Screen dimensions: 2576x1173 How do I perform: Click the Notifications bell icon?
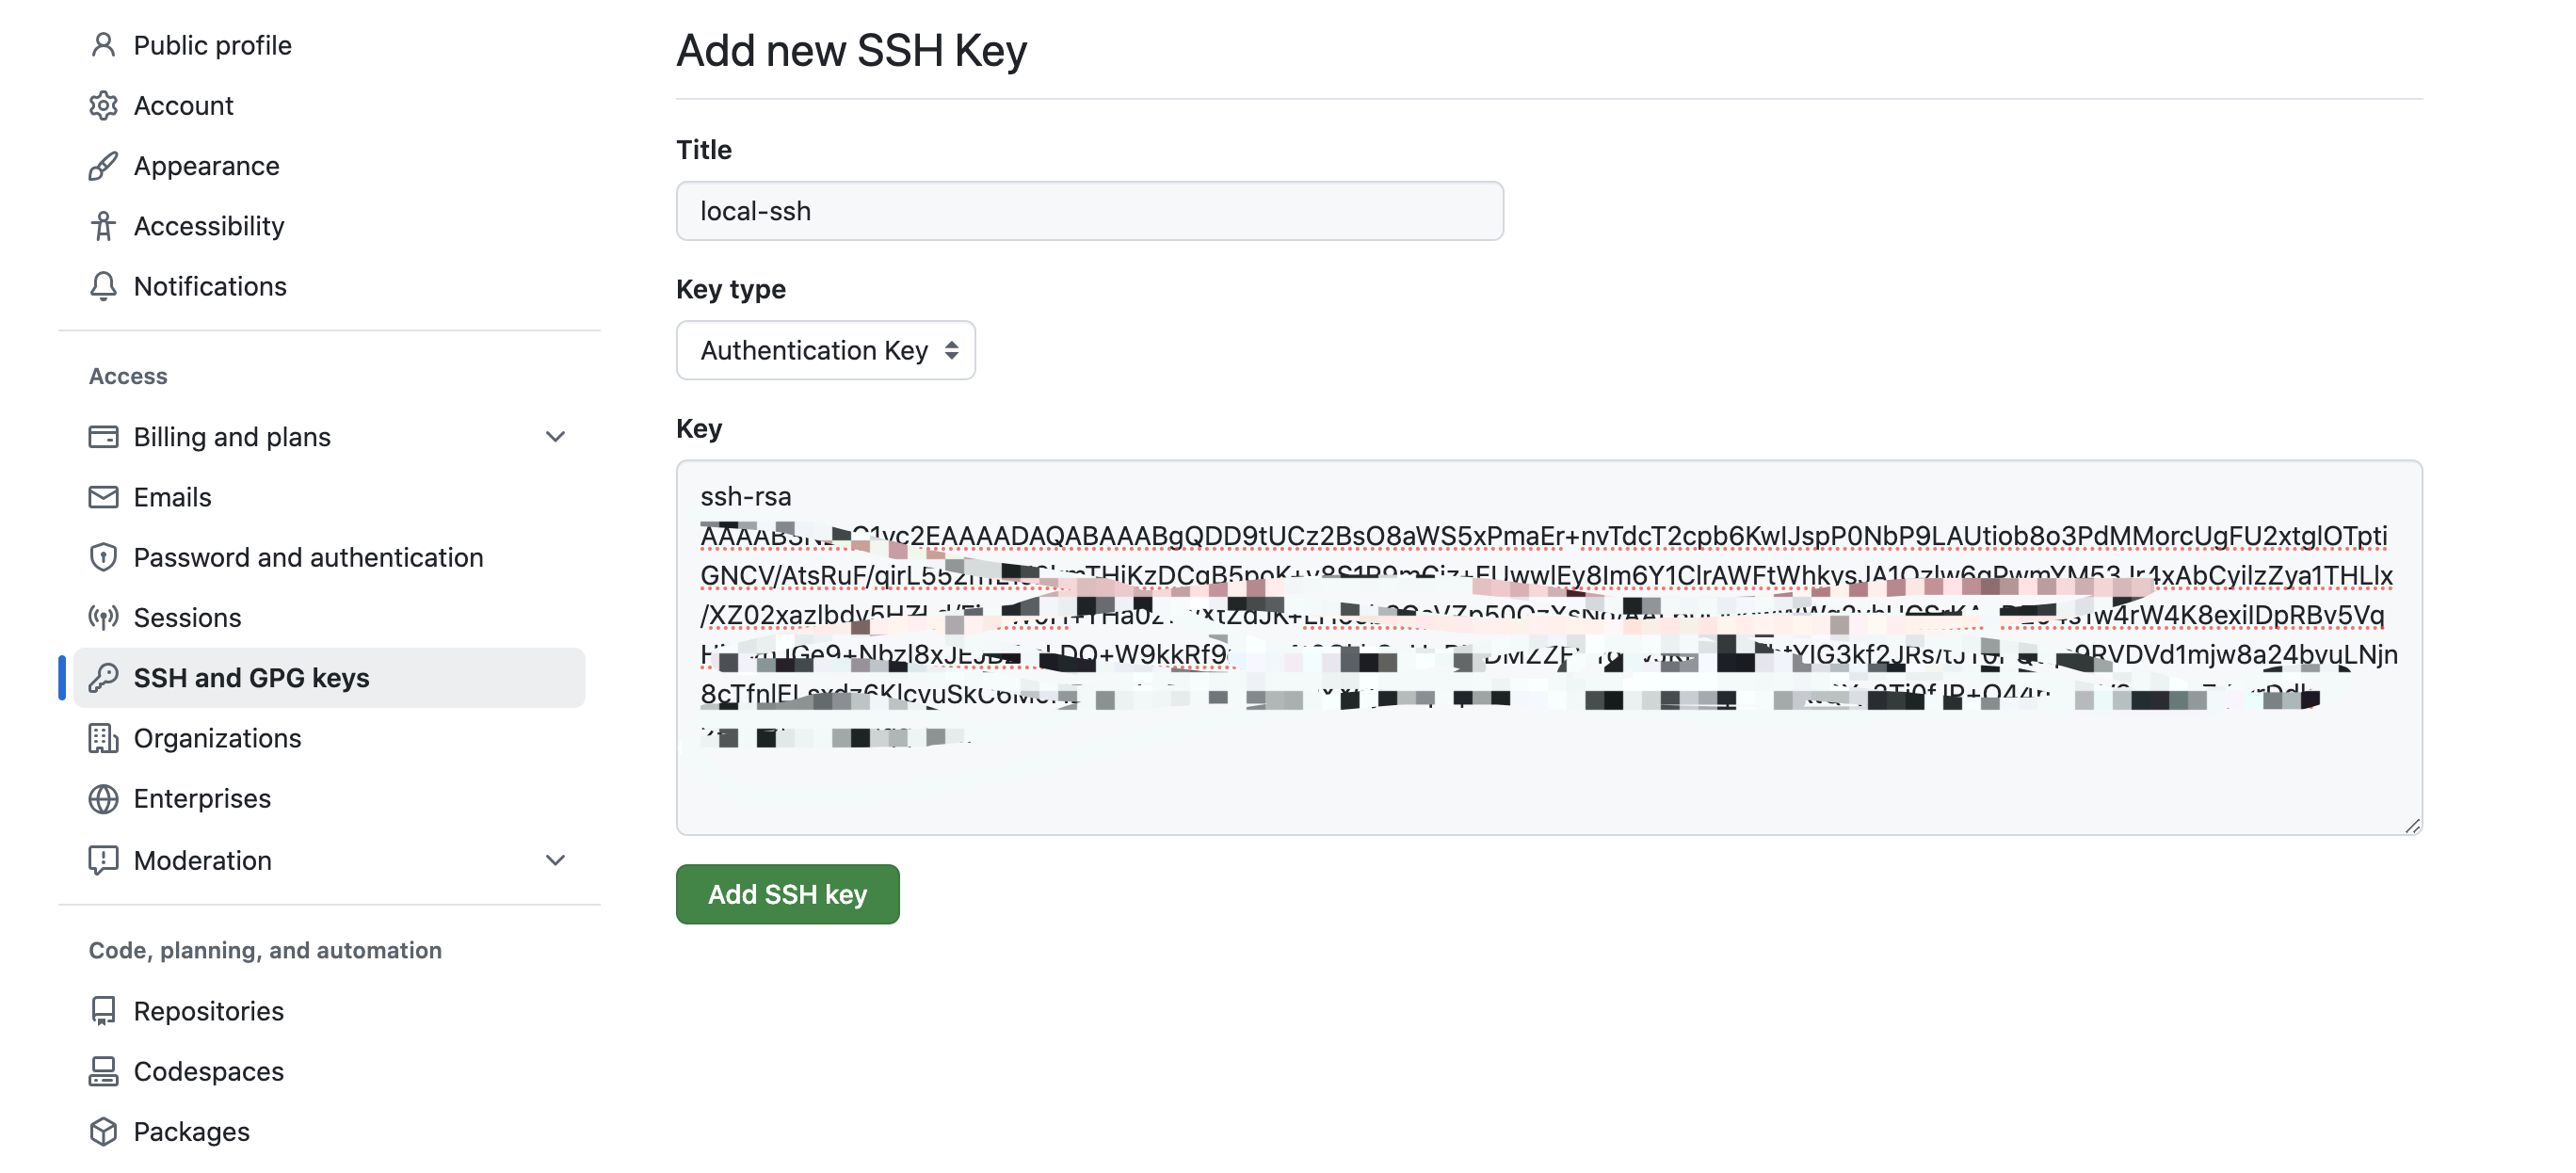pos(105,286)
